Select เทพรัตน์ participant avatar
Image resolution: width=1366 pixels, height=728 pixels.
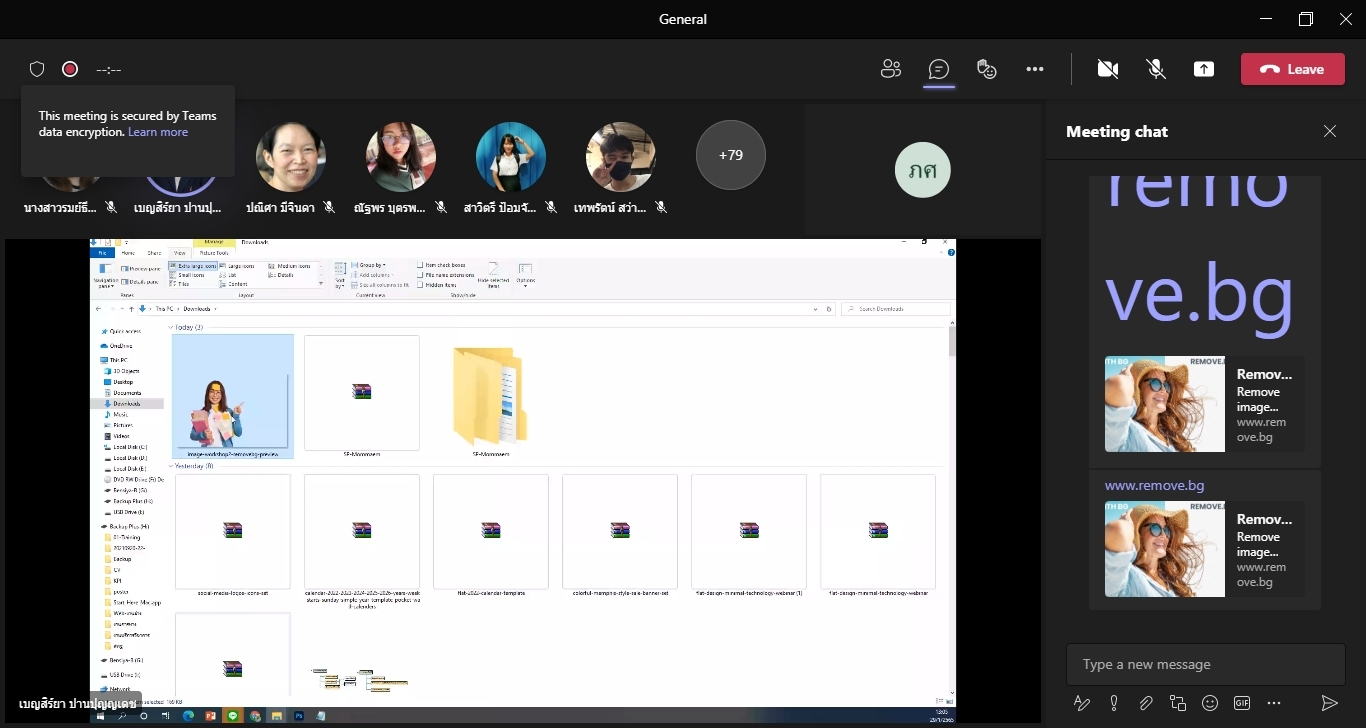click(621, 156)
